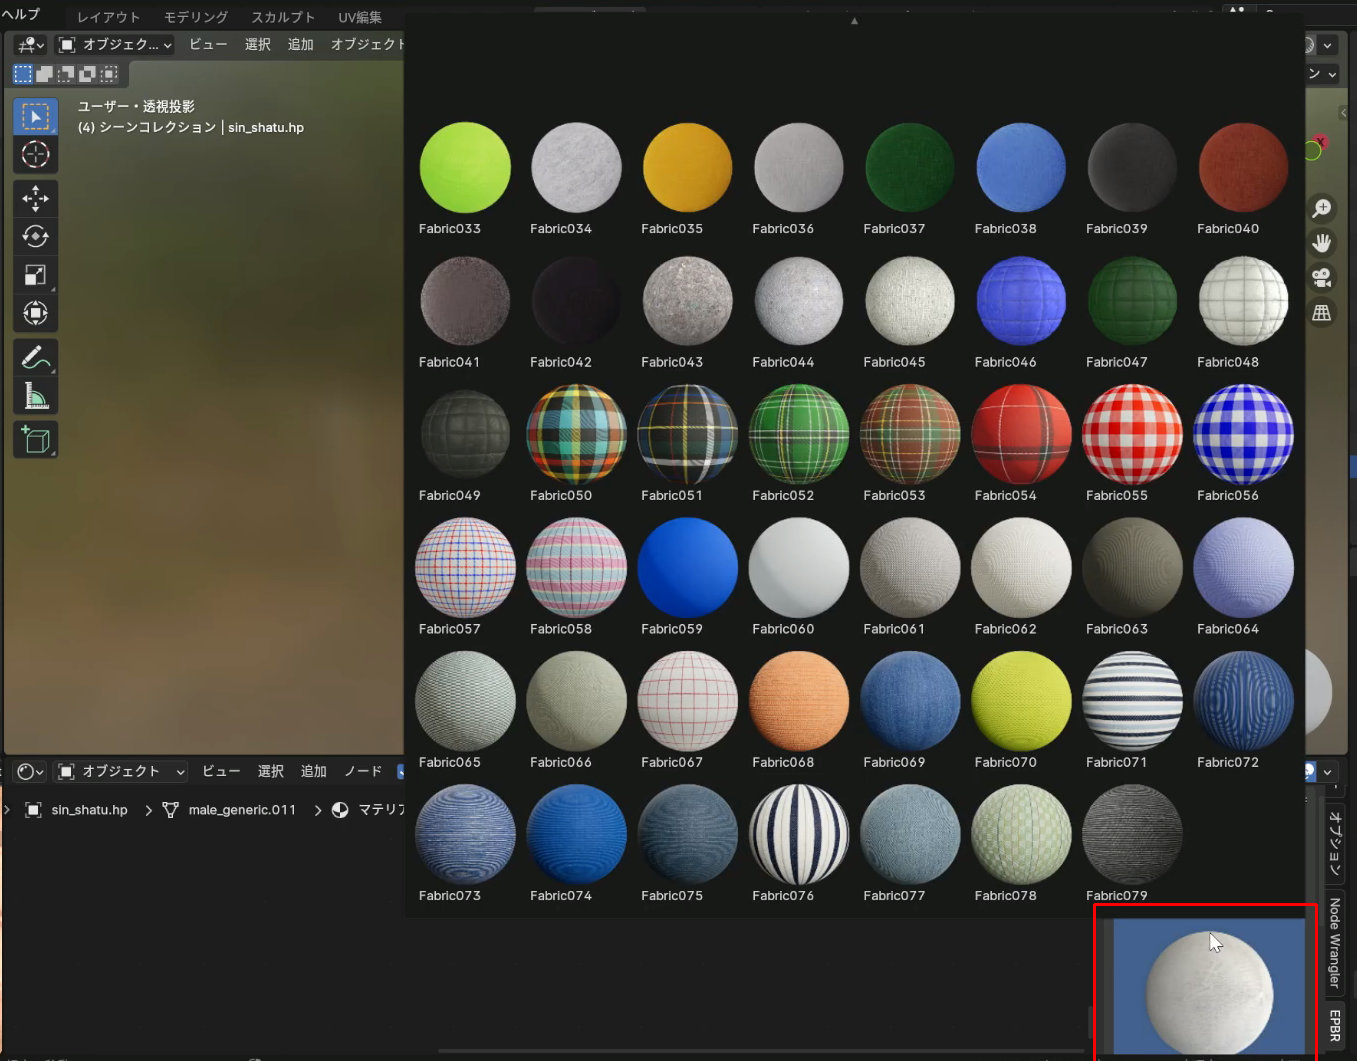Open the モデリング workspace tab
The width and height of the screenshot is (1357, 1061).
coord(196,17)
